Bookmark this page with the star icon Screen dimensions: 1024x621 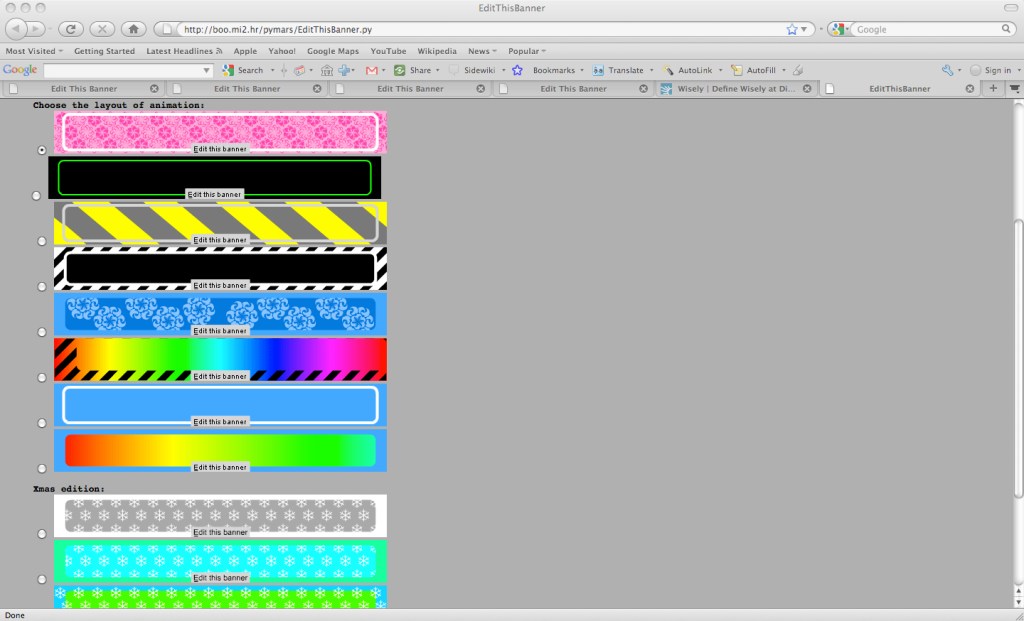(x=792, y=30)
